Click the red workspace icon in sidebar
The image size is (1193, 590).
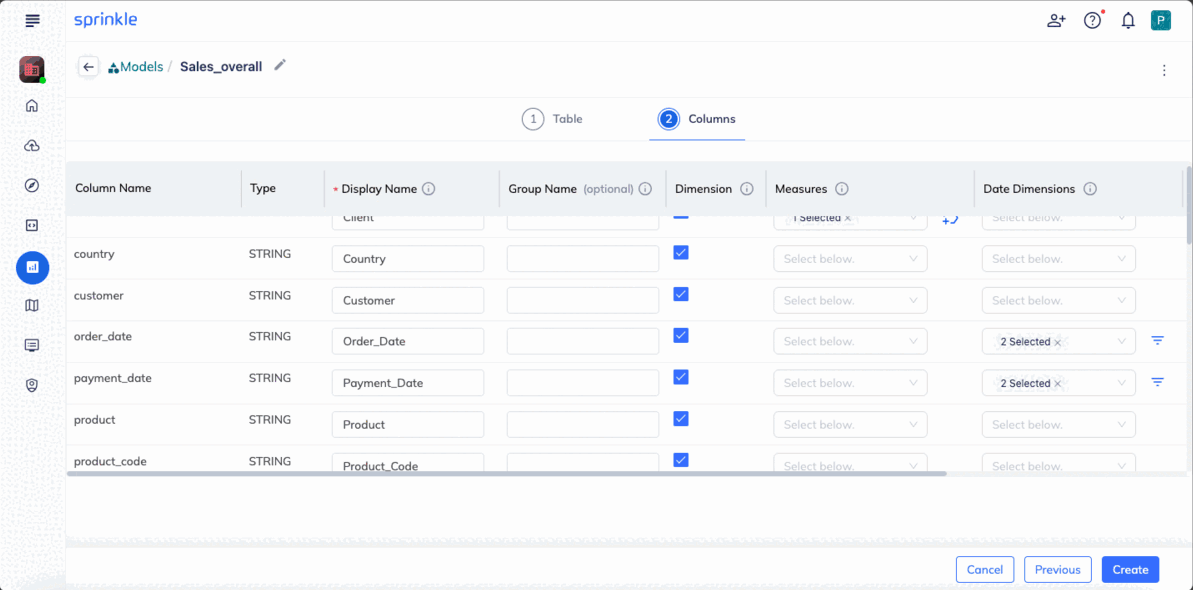pos(31,69)
